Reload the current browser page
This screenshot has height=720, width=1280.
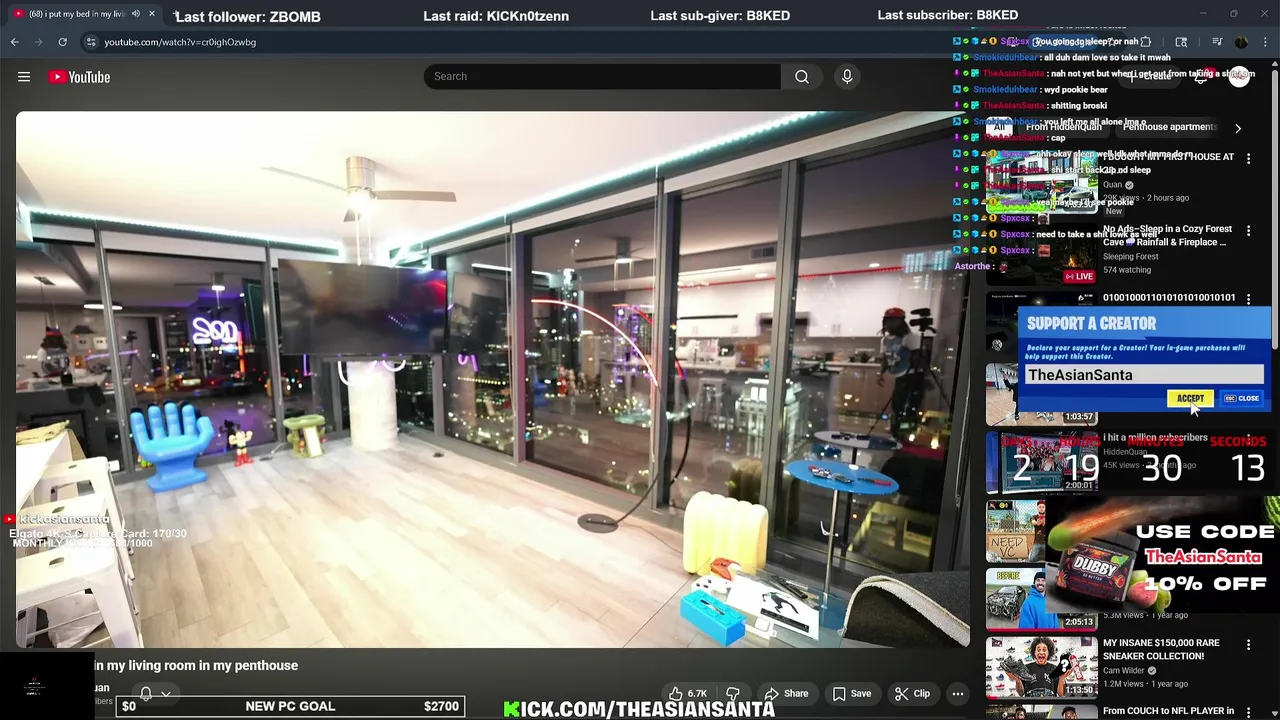click(62, 42)
